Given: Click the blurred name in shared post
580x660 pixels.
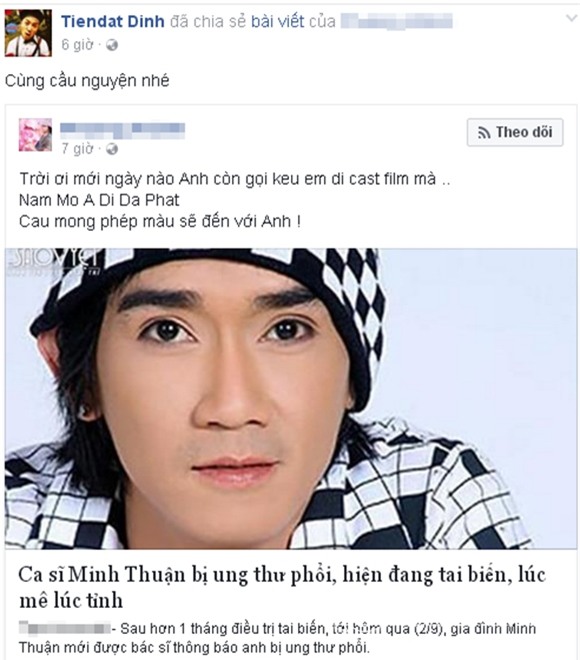Looking at the screenshot, I should click(122, 130).
